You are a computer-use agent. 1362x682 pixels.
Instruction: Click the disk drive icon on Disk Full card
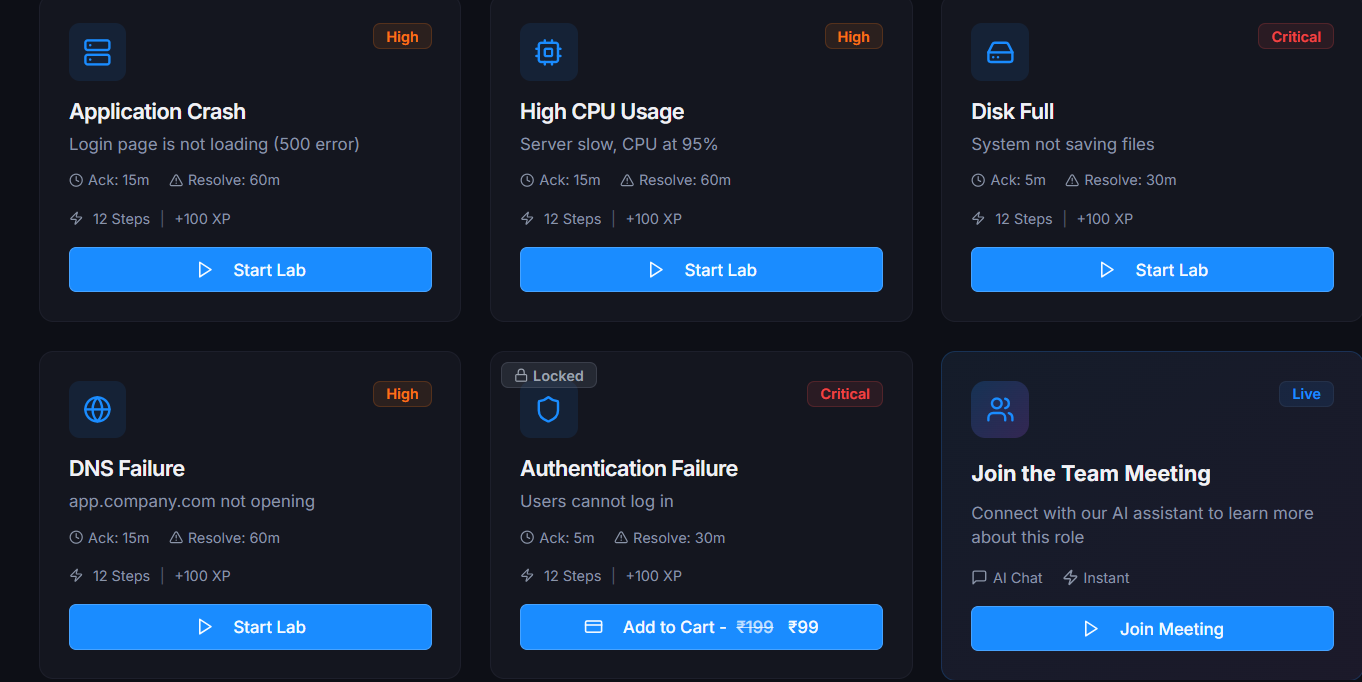[x=999, y=52]
